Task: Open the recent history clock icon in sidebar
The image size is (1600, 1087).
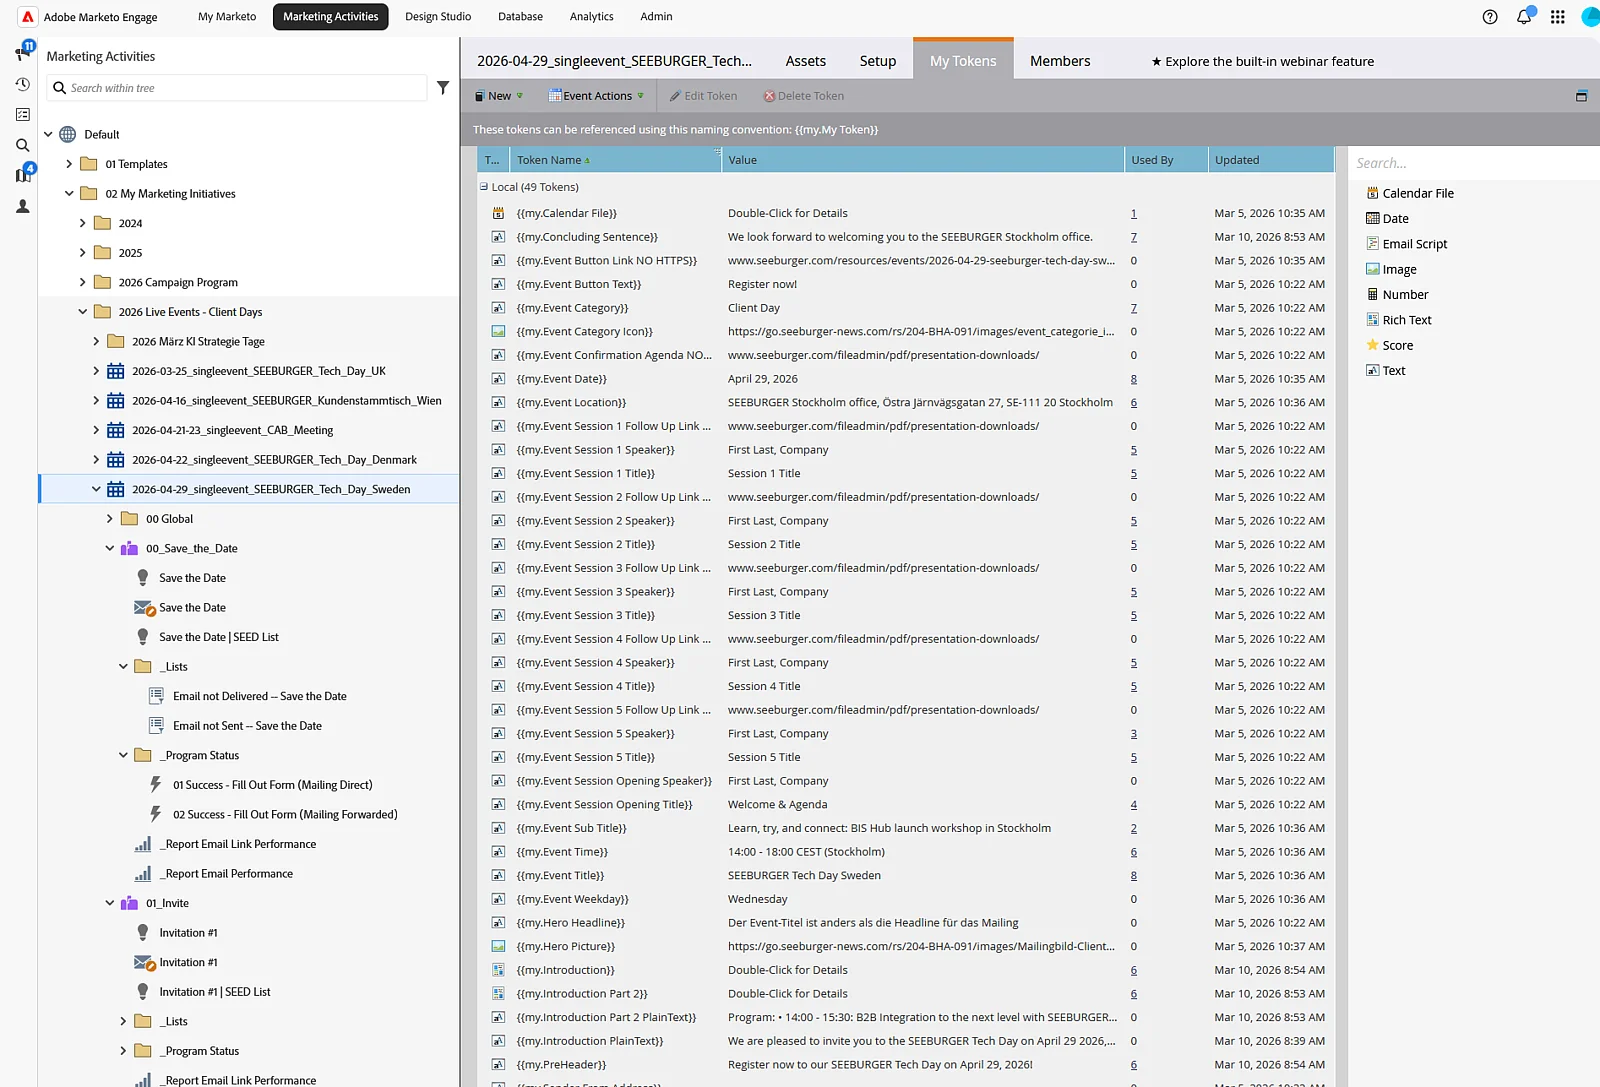Action: (x=22, y=84)
